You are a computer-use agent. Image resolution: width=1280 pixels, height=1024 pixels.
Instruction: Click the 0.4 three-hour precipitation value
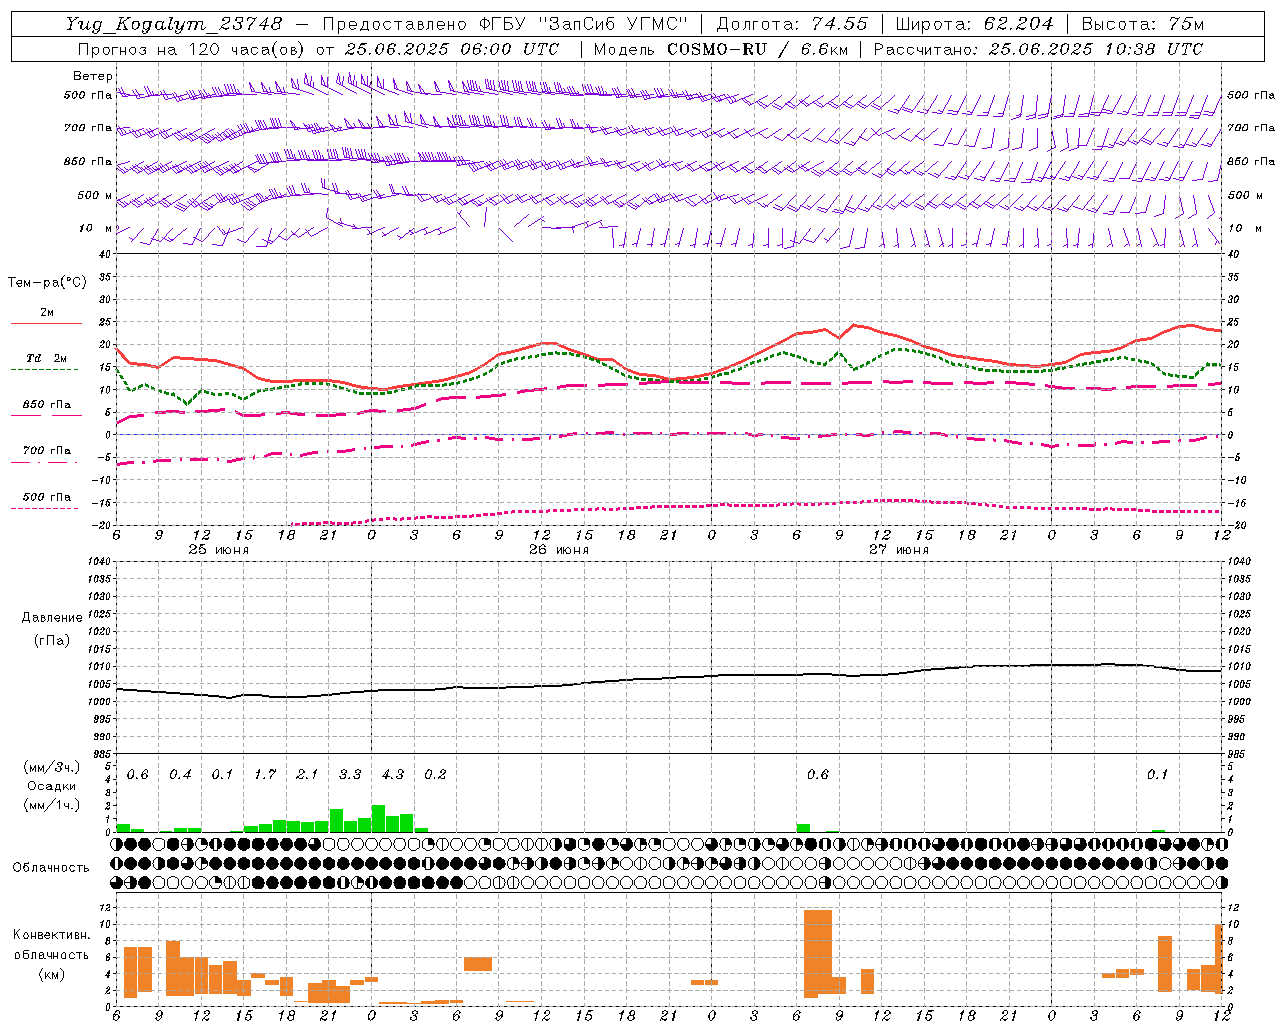[x=180, y=774]
